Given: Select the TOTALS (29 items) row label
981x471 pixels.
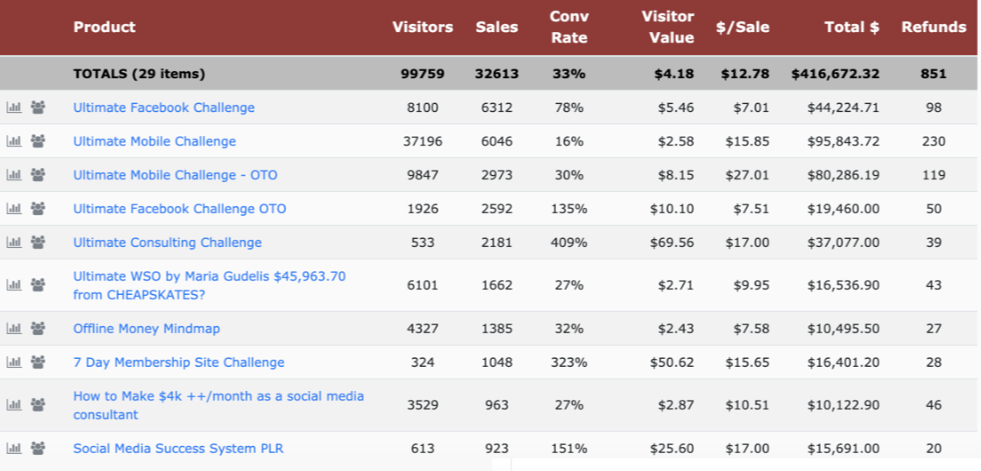Looking at the screenshot, I should [139, 74].
